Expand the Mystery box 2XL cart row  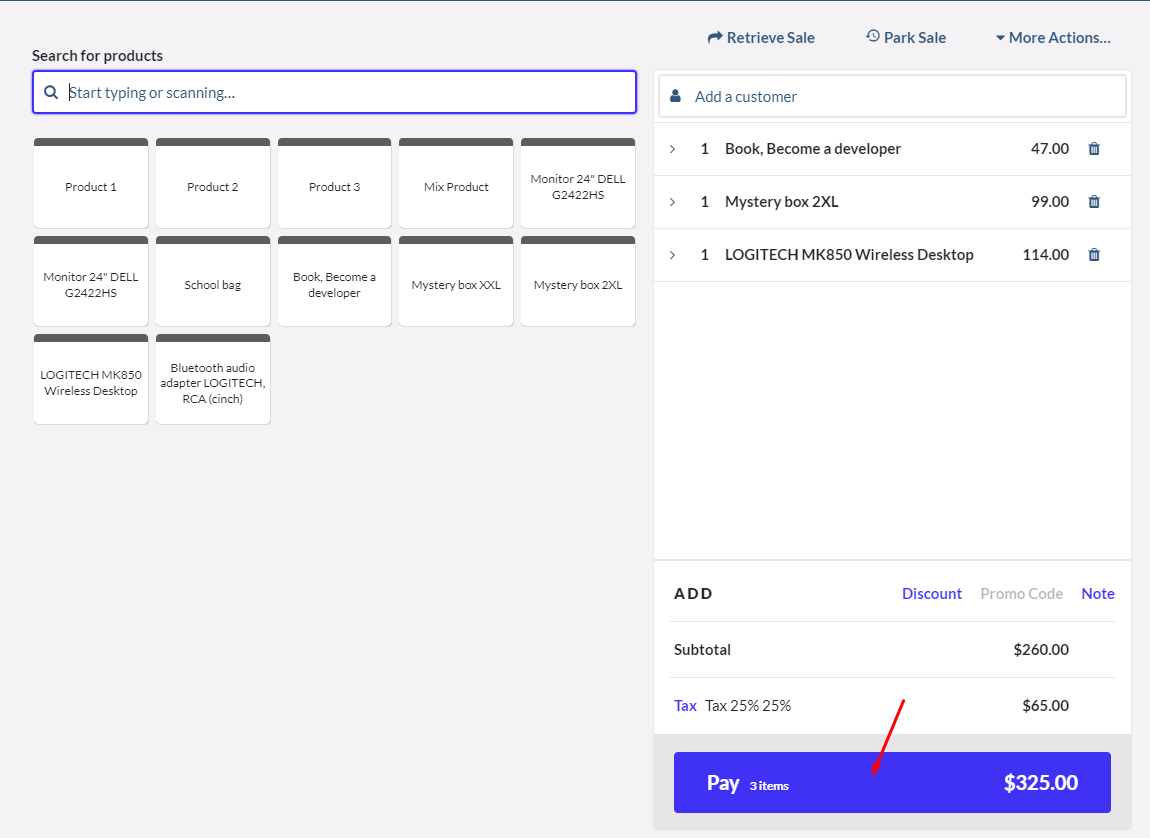pyautogui.click(x=672, y=202)
